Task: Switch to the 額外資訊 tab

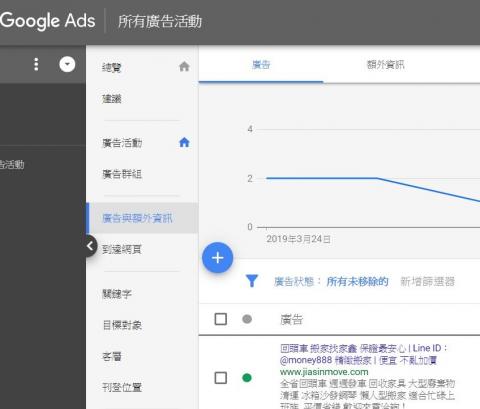Action: click(x=386, y=65)
